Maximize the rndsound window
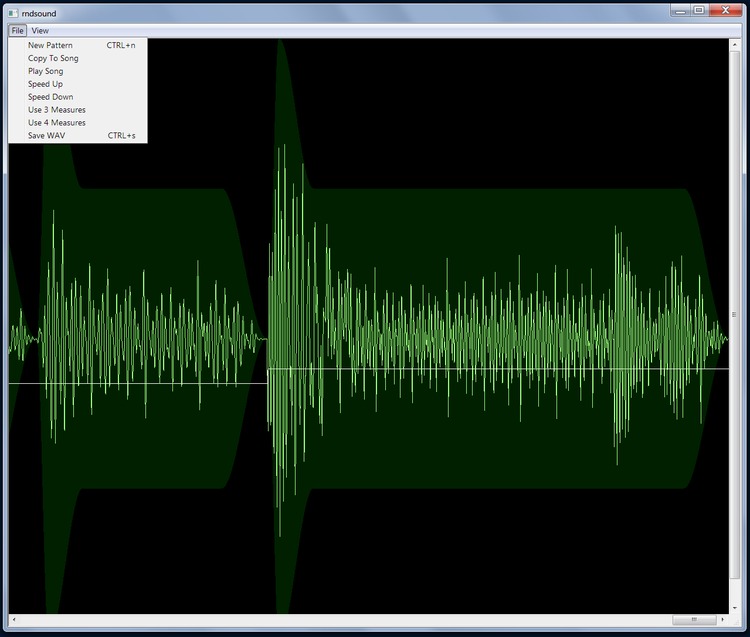750x637 pixels. (699, 10)
